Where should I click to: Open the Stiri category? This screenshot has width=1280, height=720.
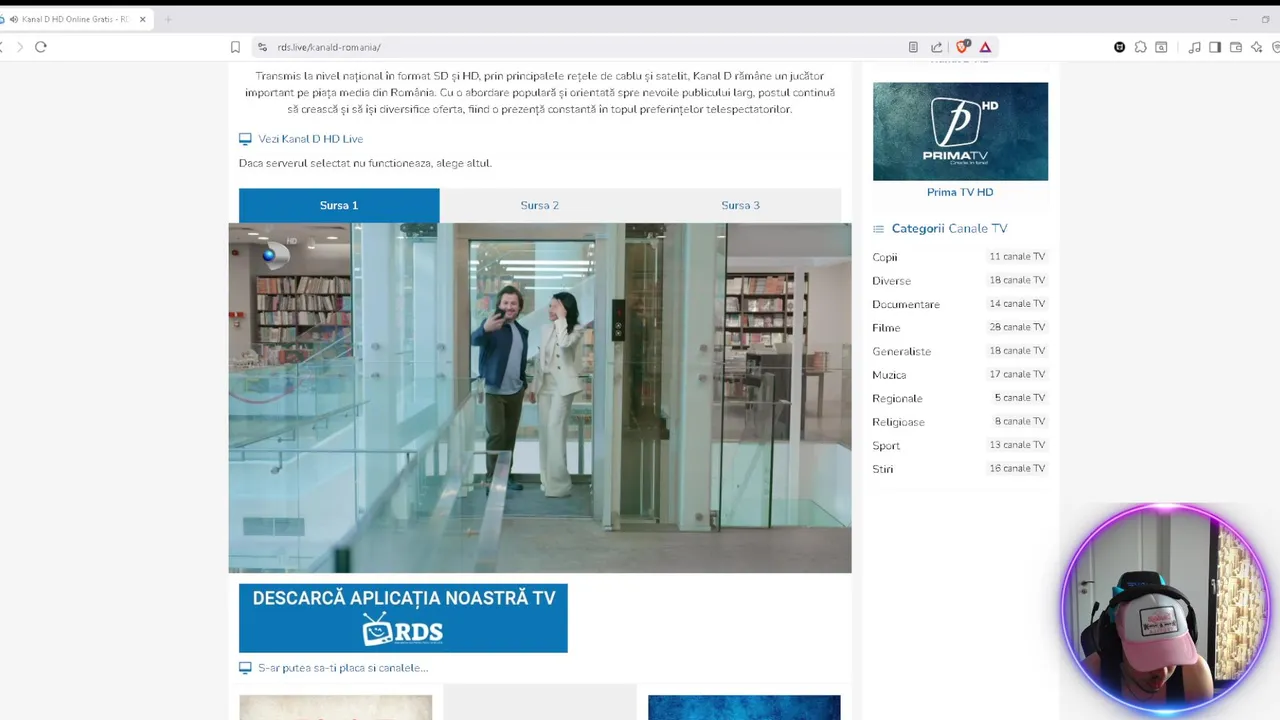point(883,469)
